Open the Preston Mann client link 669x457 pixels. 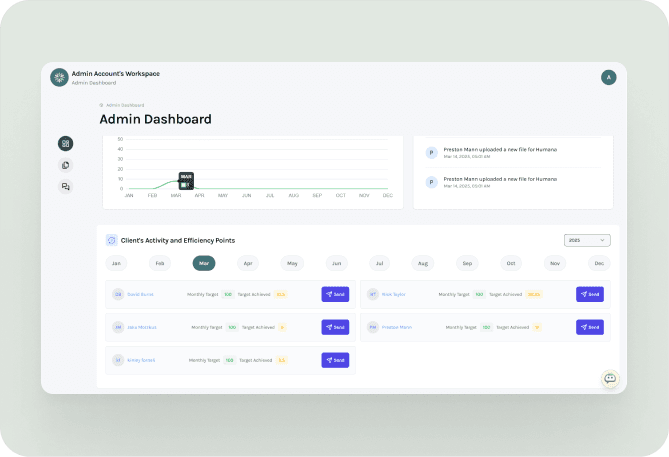(x=397, y=327)
